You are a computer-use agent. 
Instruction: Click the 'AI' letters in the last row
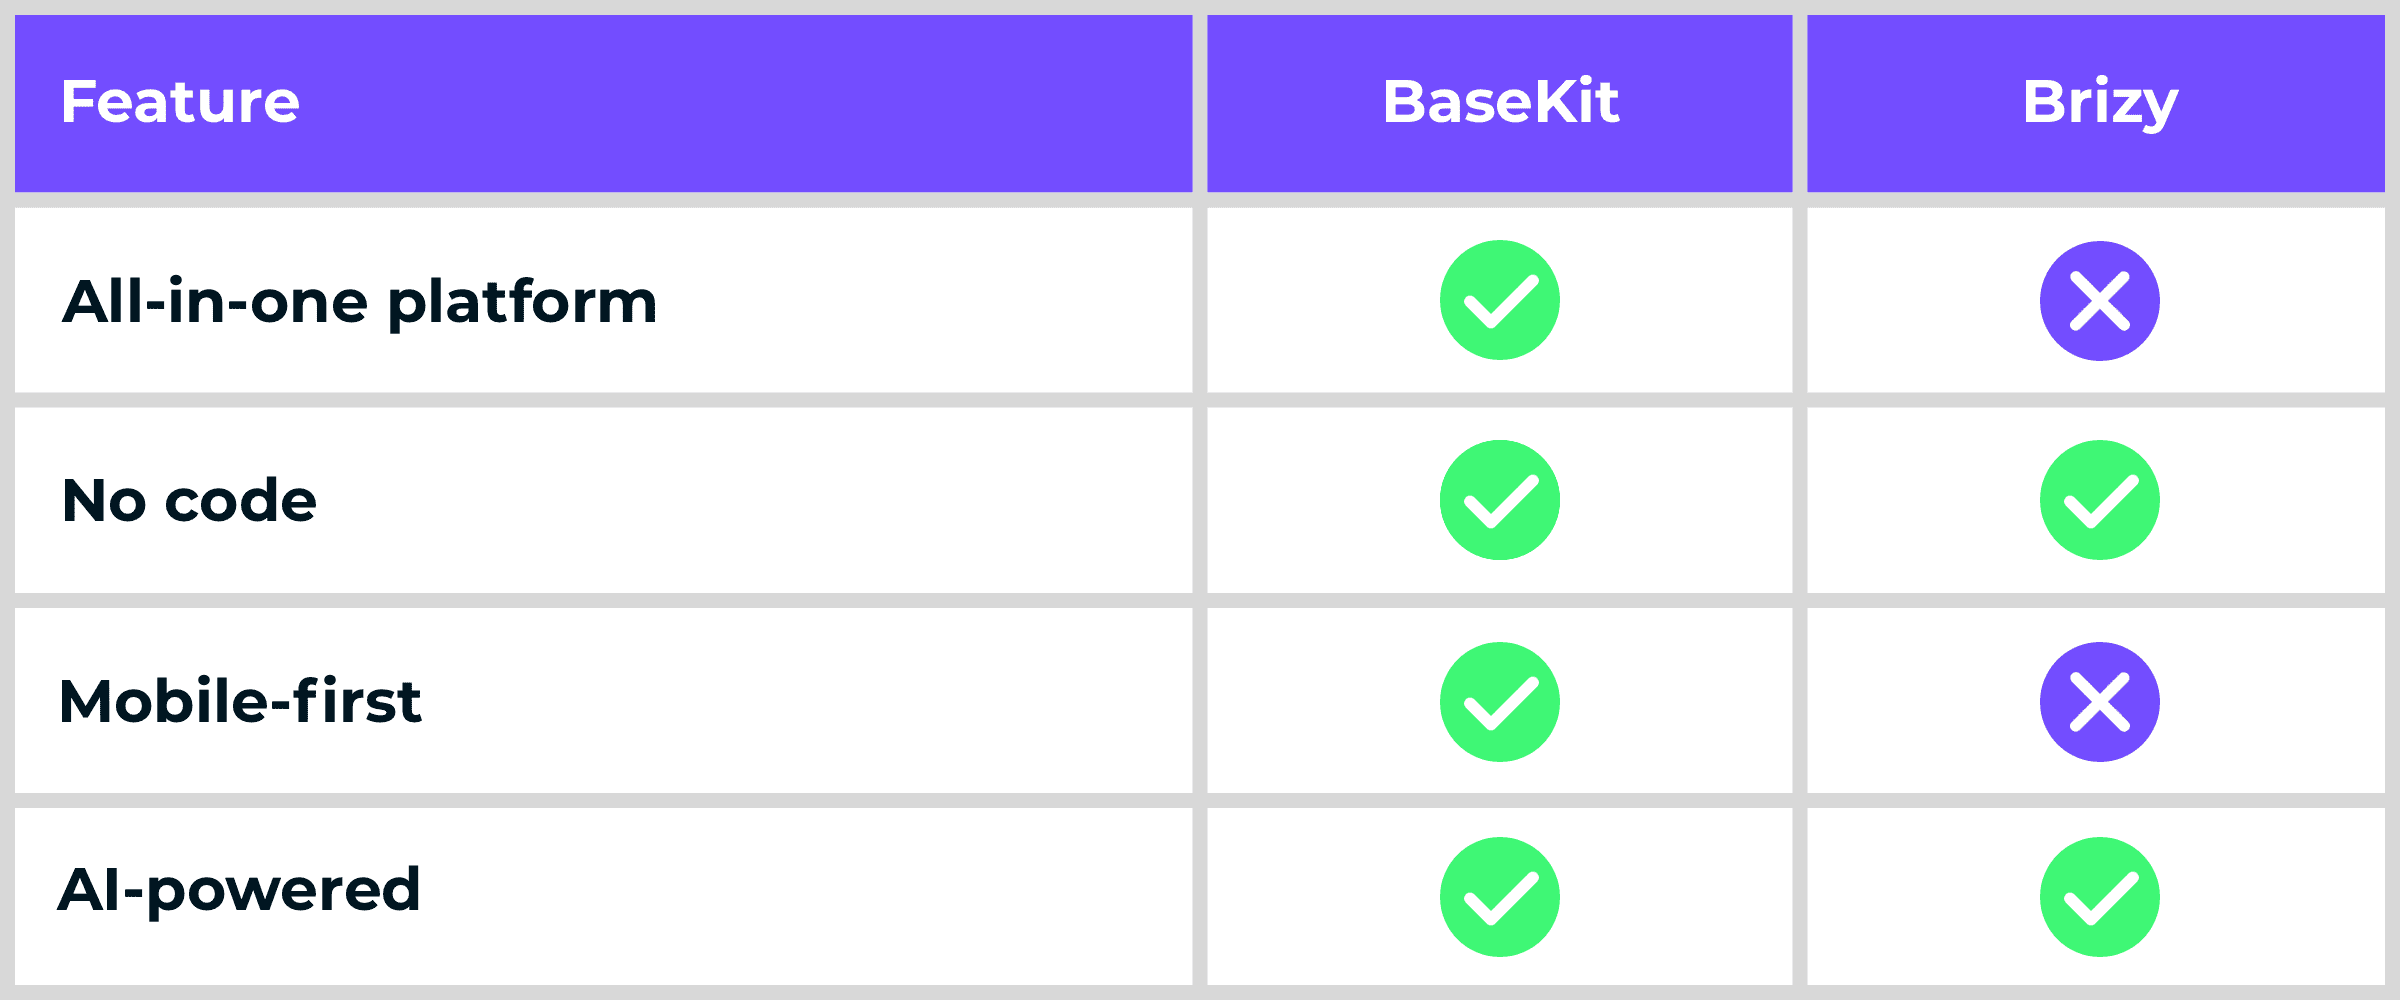88,889
